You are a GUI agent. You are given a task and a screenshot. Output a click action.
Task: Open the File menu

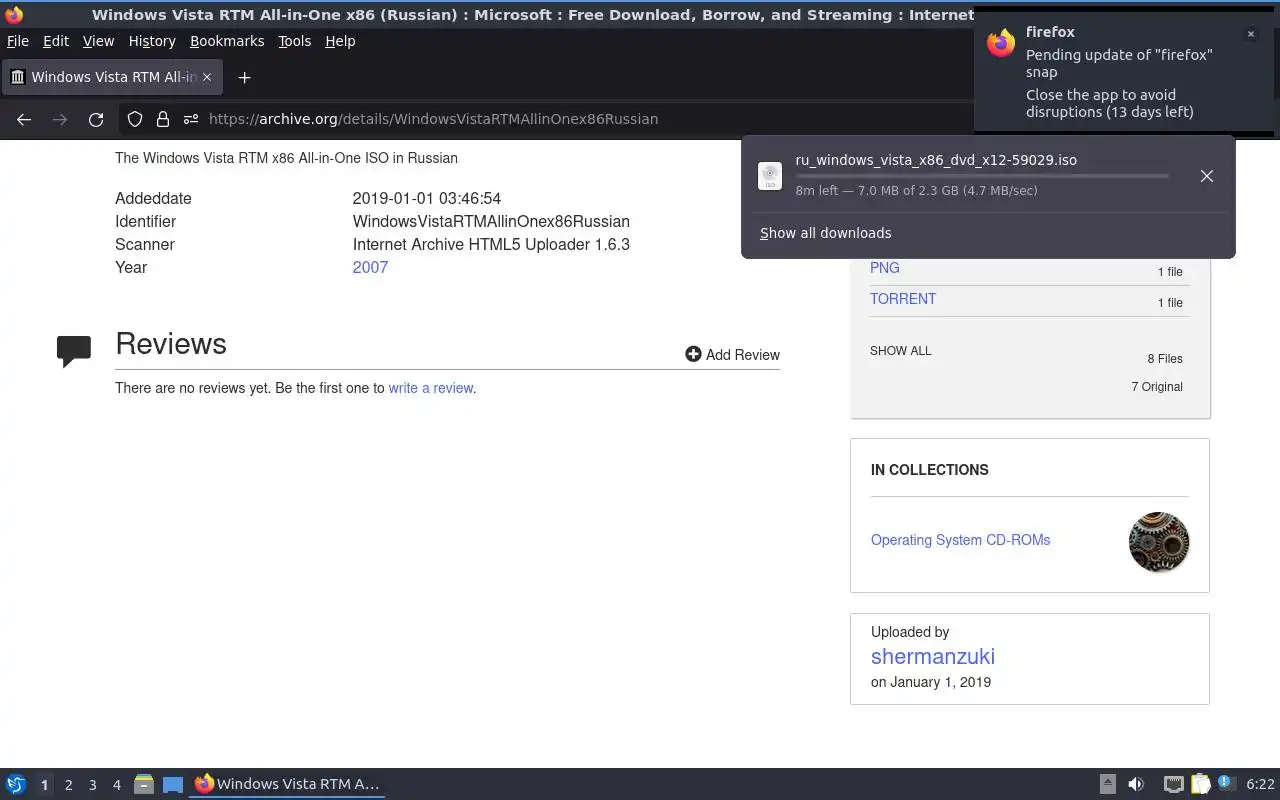point(18,41)
